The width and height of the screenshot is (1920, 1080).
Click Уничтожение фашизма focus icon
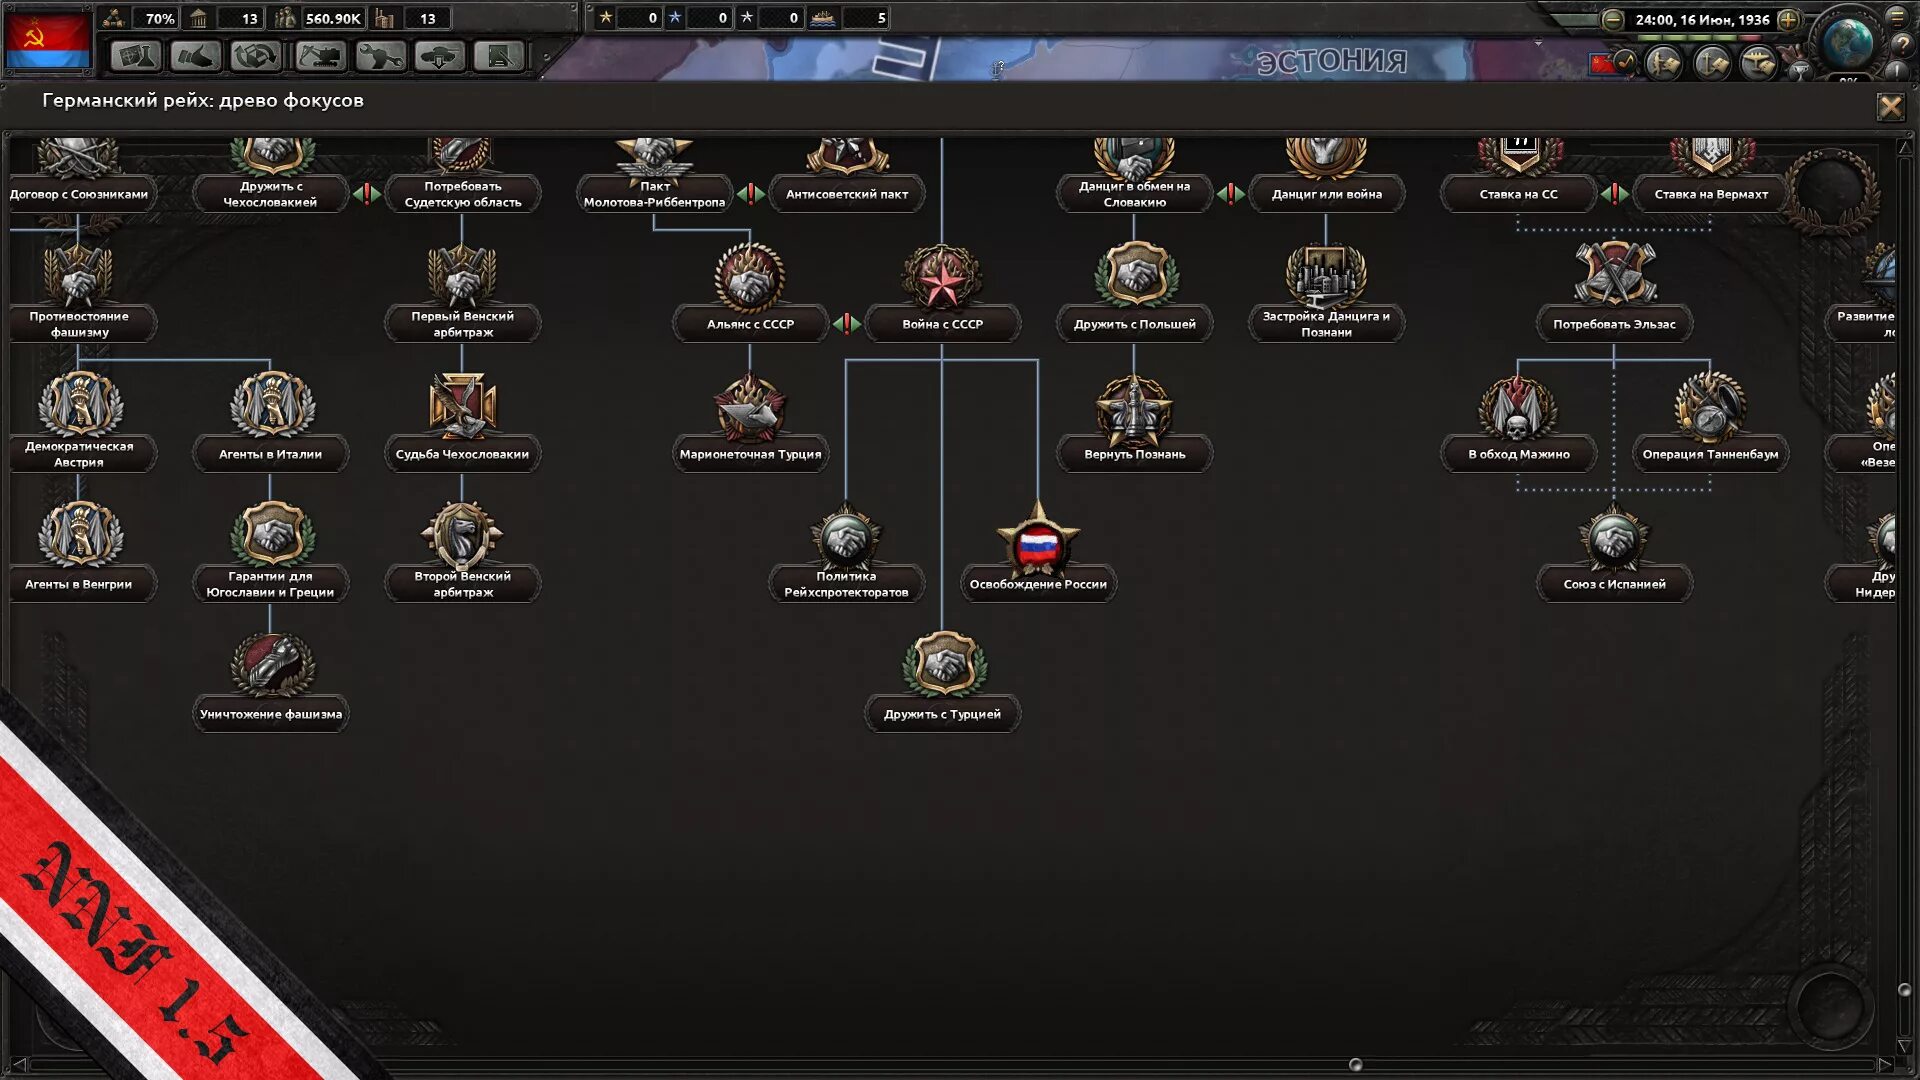tap(271, 664)
